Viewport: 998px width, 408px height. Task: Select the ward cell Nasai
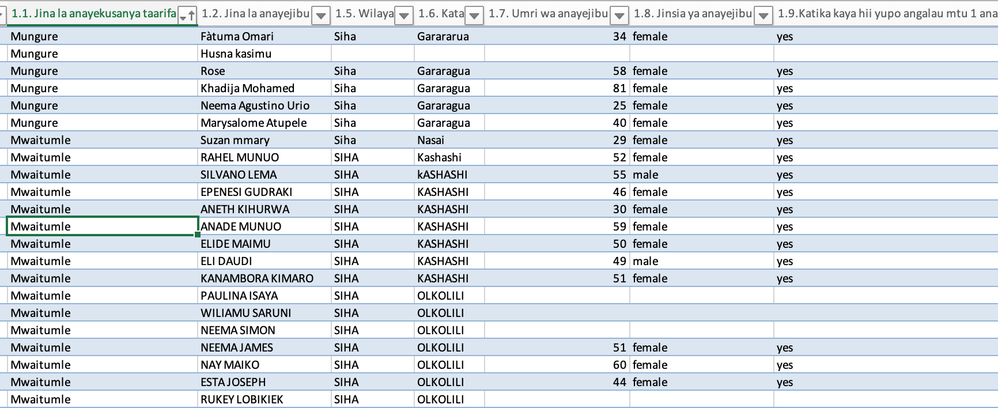pyautogui.click(x=449, y=140)
